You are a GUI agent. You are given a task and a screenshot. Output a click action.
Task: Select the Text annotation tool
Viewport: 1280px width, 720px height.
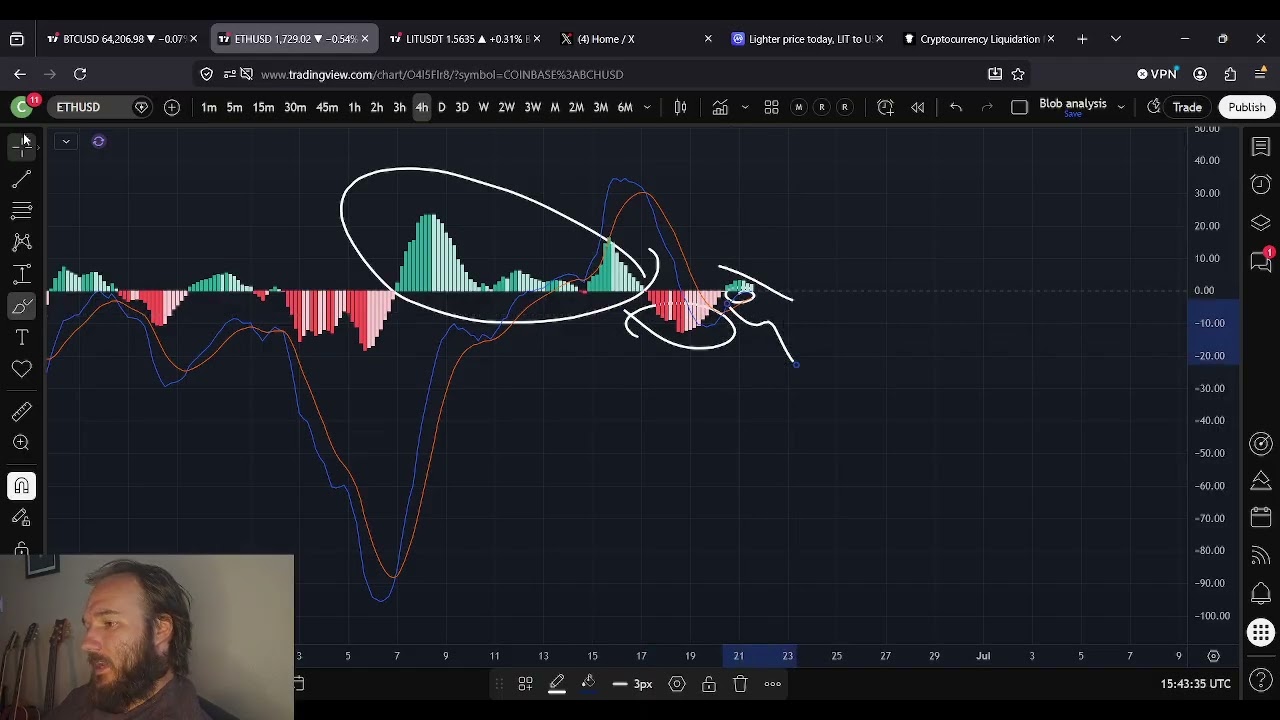pyautogui.click(x=21, y=338)
